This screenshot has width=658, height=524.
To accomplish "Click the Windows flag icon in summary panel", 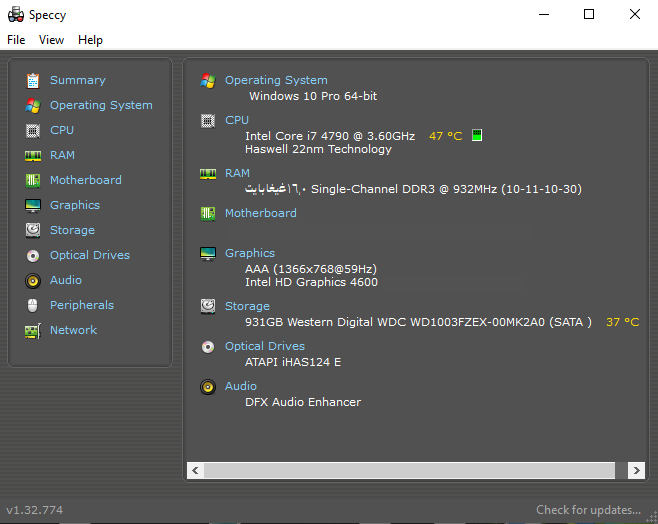I will 208,81.
